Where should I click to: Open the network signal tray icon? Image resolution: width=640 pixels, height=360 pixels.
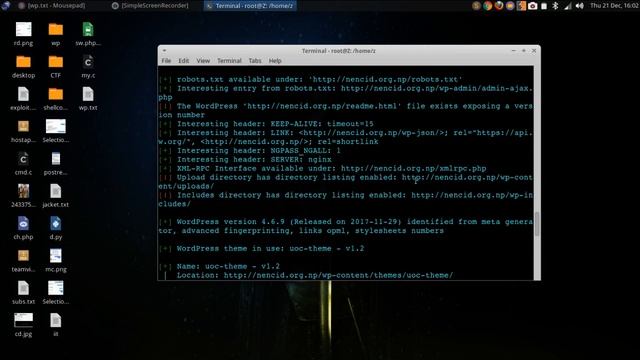tap(568, 6)
